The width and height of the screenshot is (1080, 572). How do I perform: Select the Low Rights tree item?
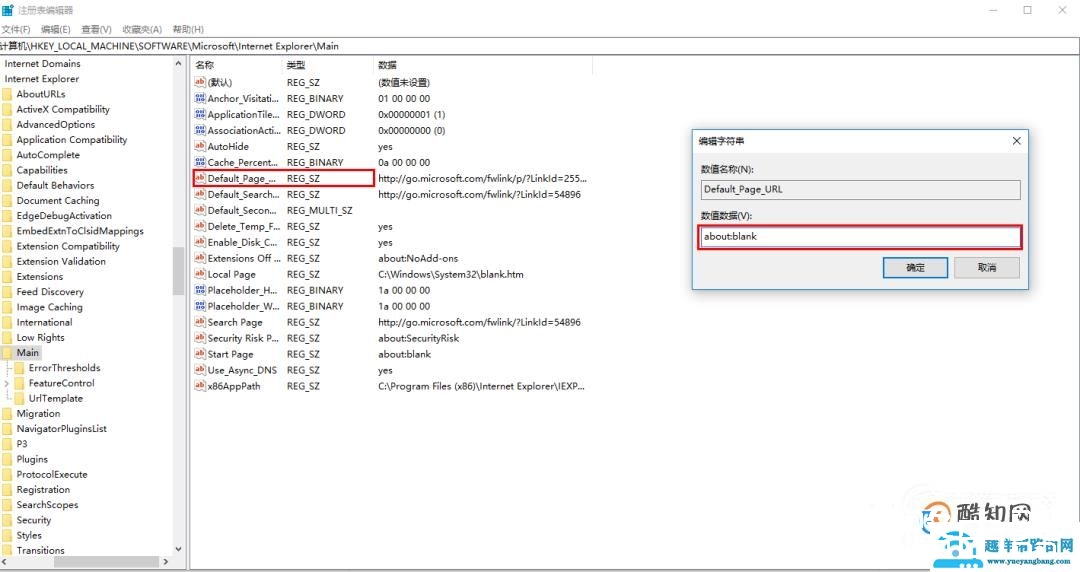click(x=41, y=338)
